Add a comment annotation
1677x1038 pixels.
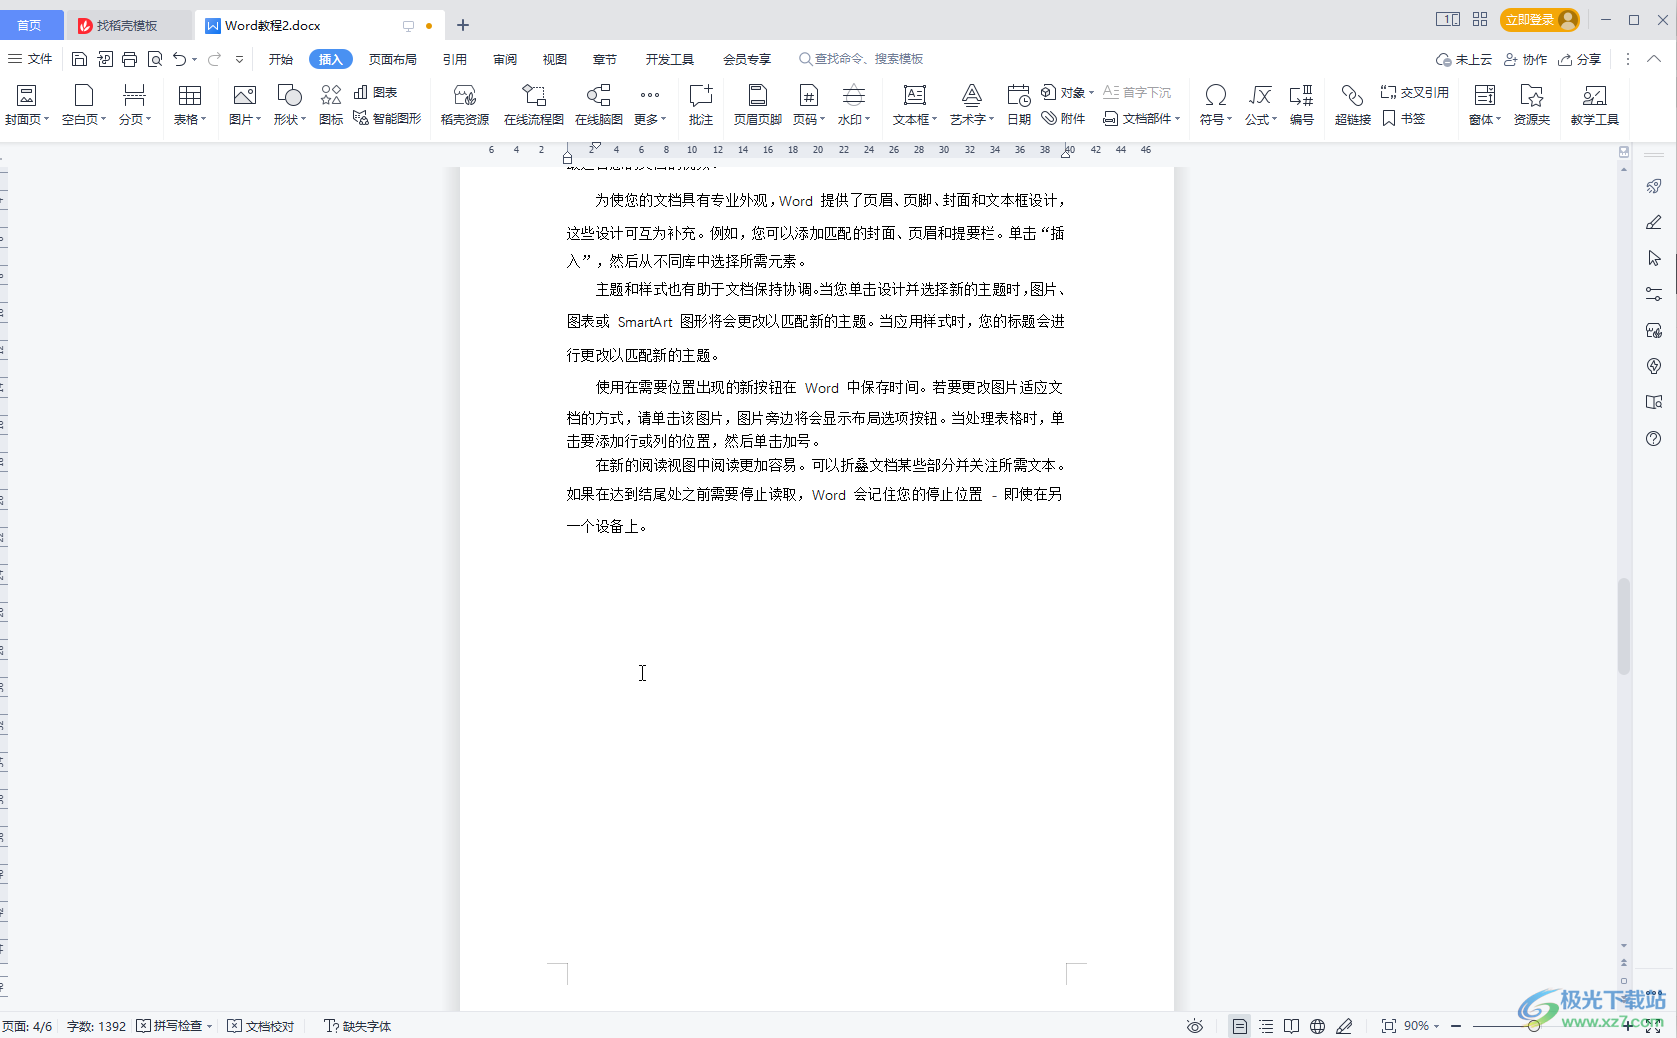tap(701, 104)
